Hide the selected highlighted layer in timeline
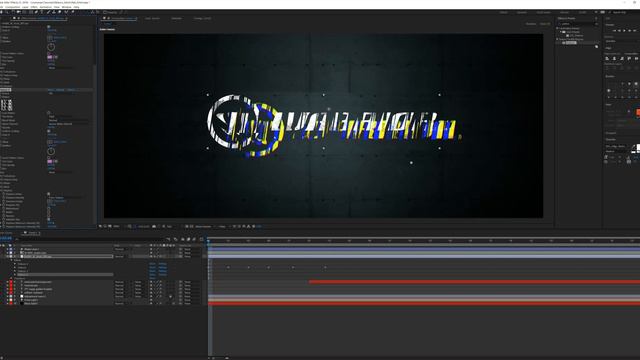Viewport: 640px width, 360px height. click(7, 256)
